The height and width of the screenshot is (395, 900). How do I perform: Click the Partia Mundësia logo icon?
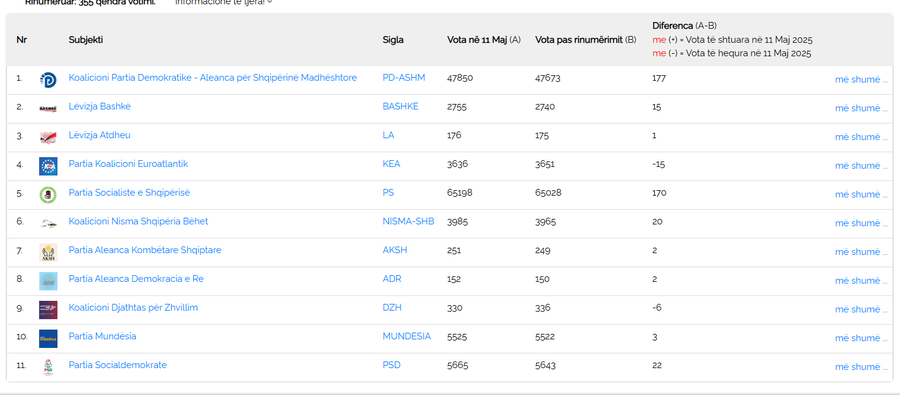tap(48, 338)
